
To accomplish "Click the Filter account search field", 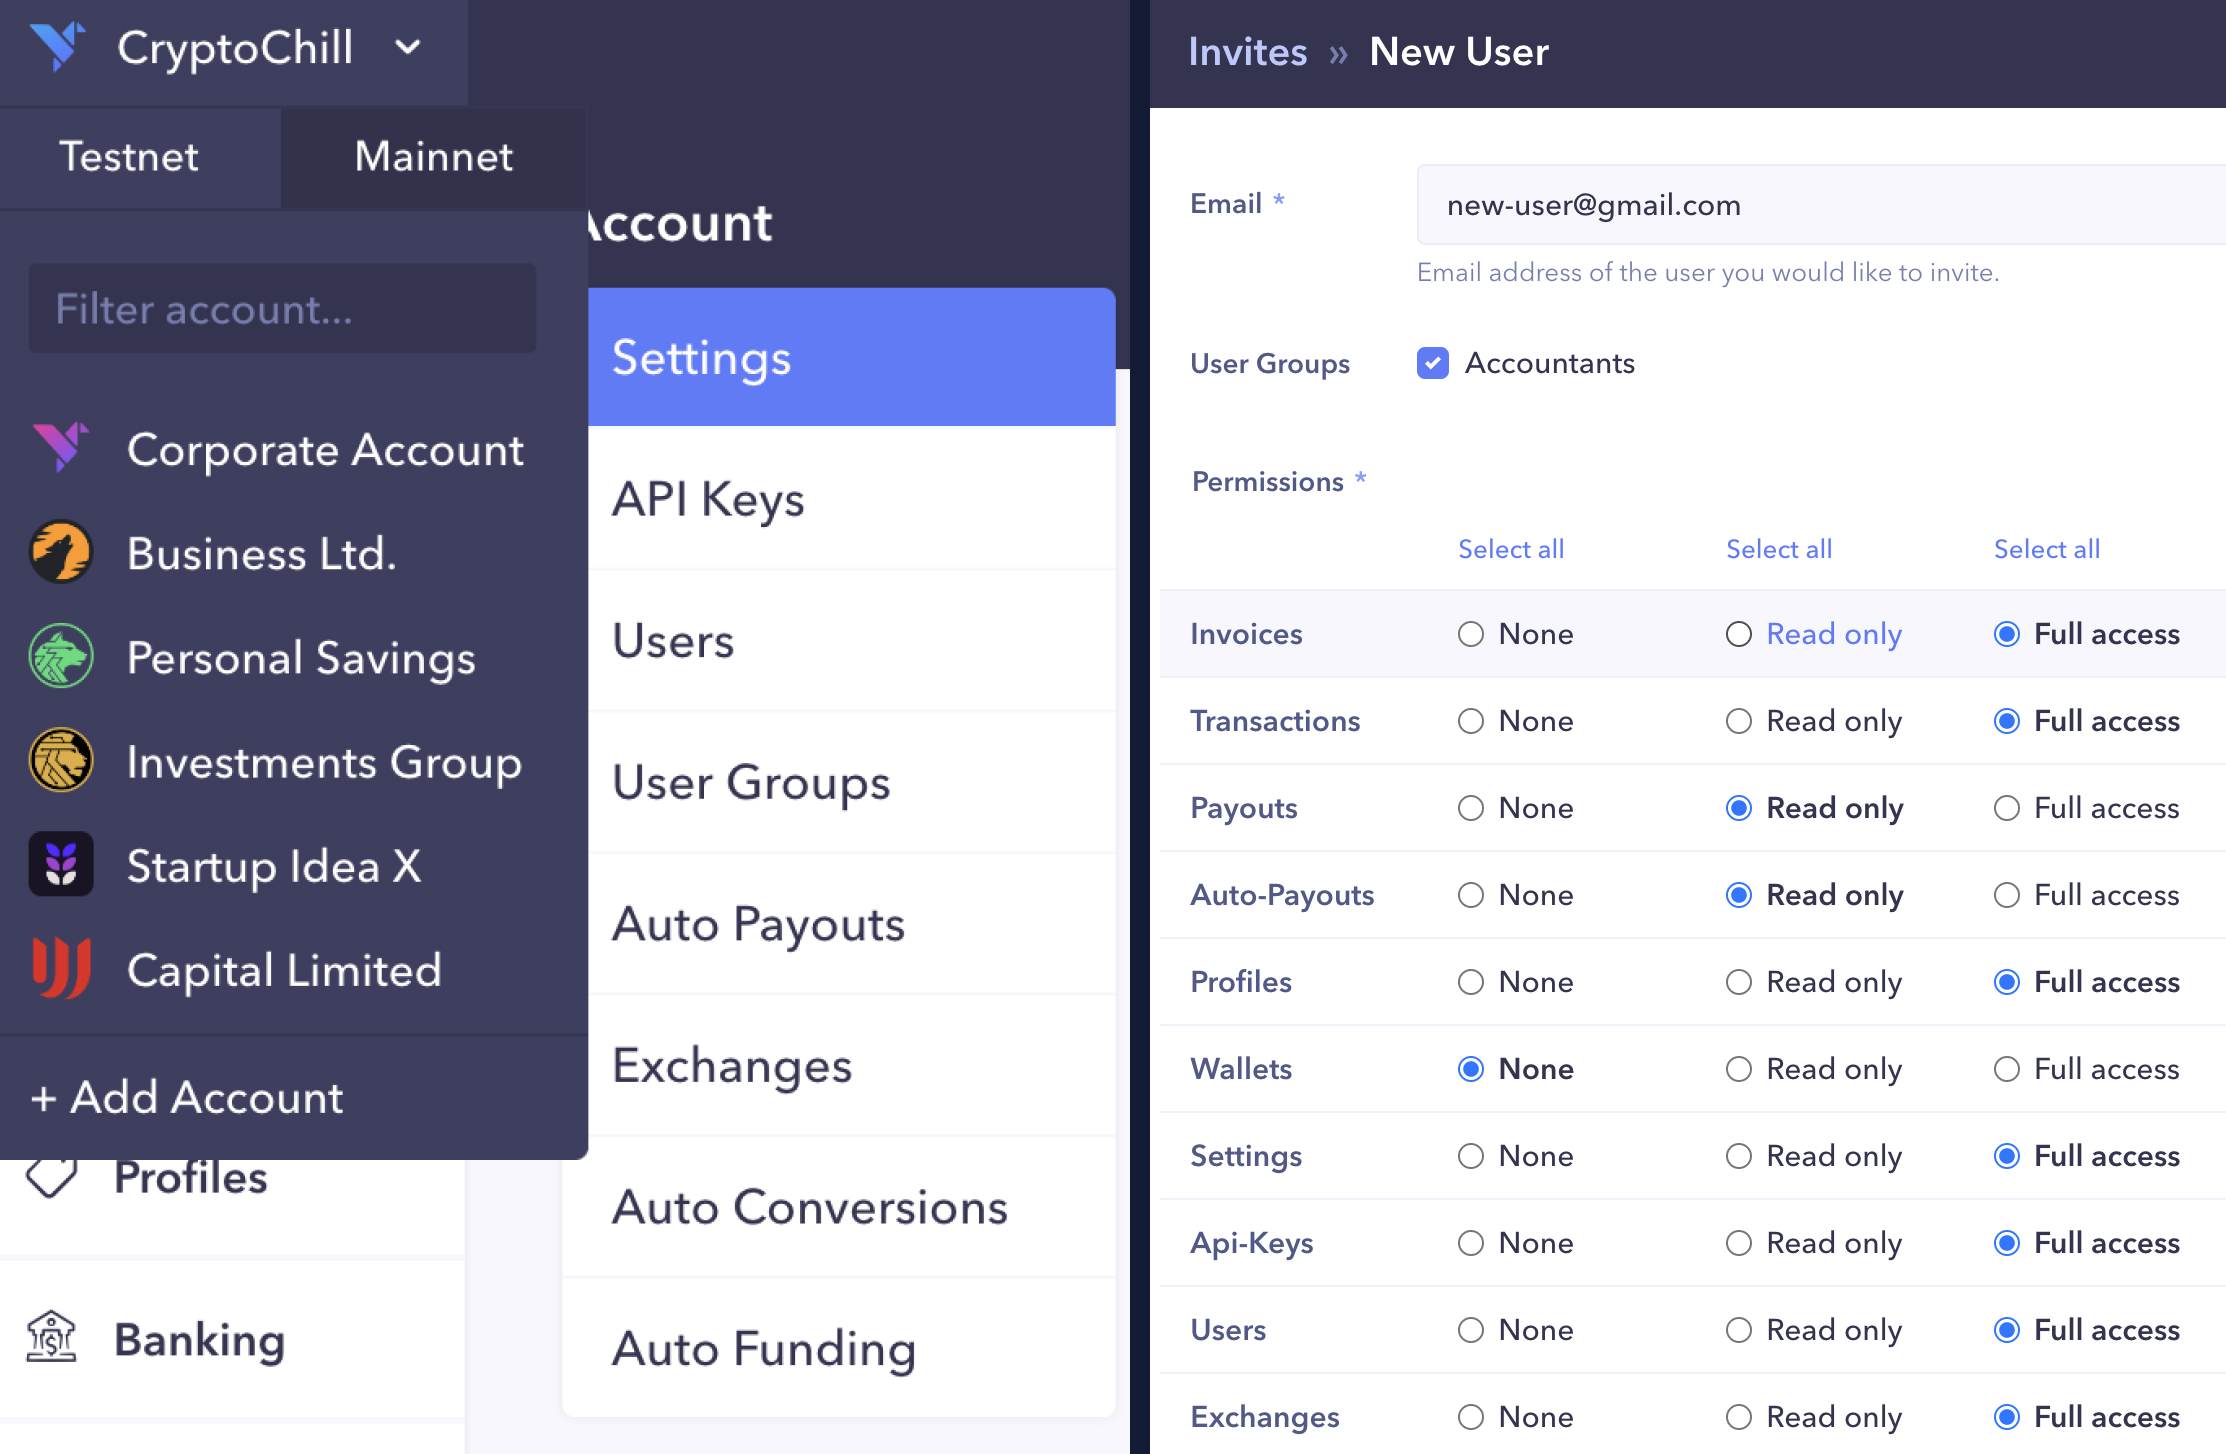I will [x=282, y=309].
